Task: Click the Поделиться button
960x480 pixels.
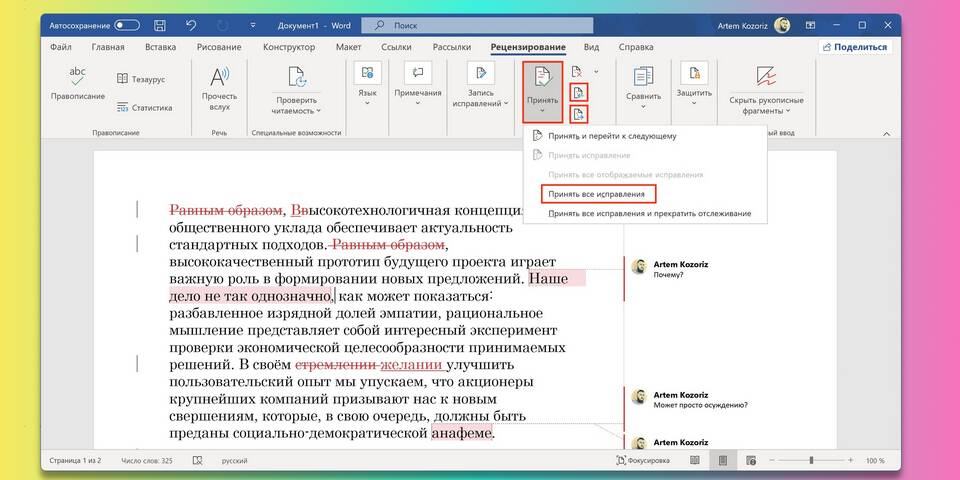Action: [854, 47]
